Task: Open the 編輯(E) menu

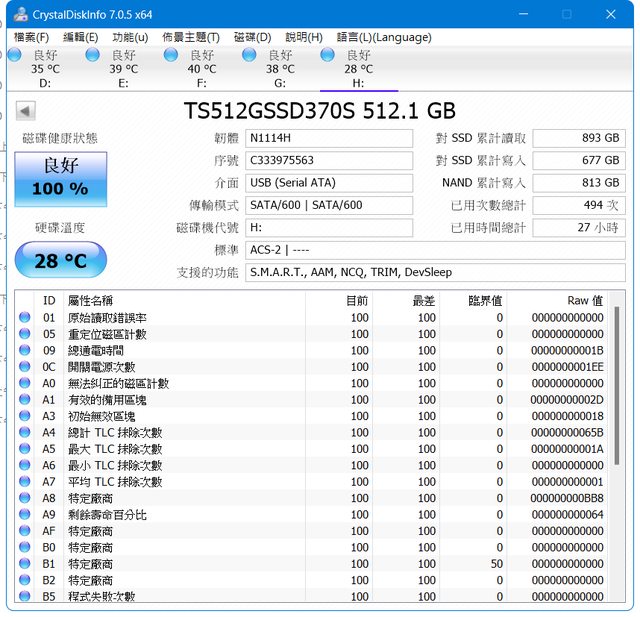Action: [x=80, y=37]
